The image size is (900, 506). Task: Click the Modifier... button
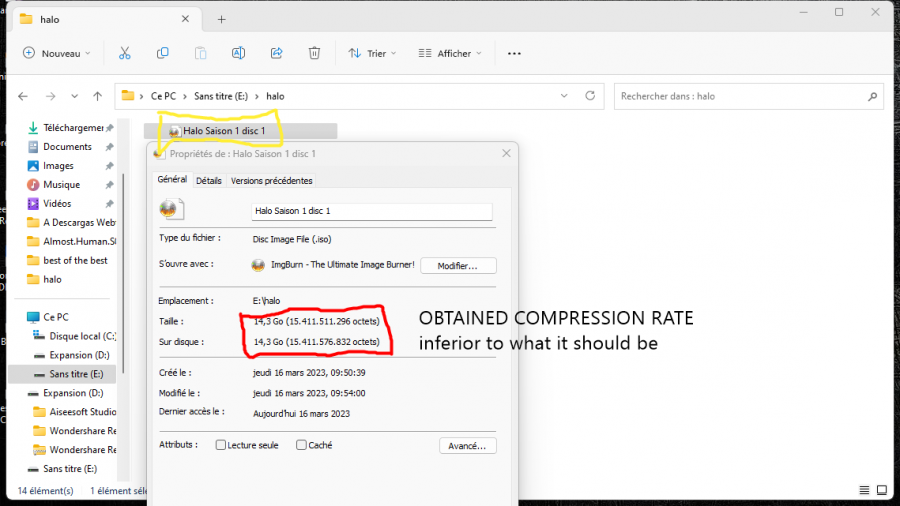coord(458,265)
